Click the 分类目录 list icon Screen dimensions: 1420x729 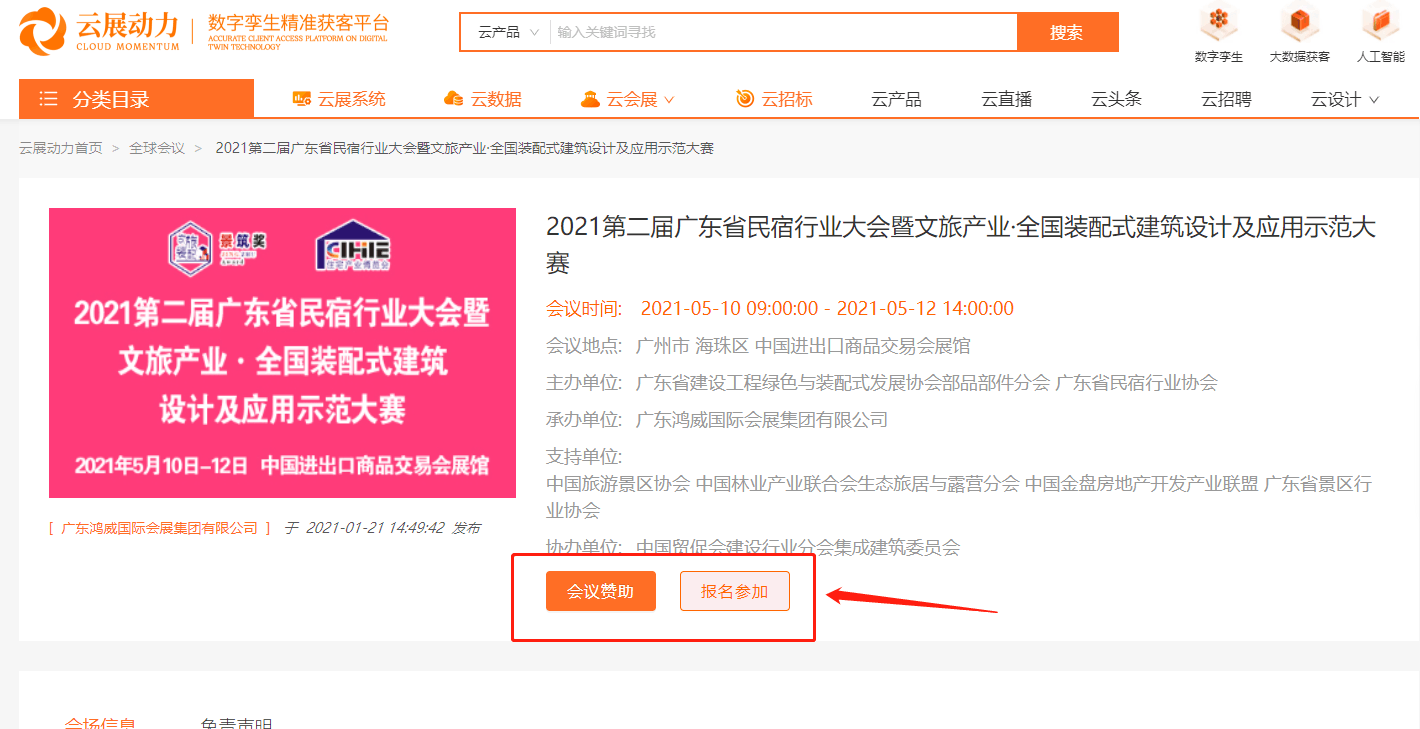[x=47, y=98]
